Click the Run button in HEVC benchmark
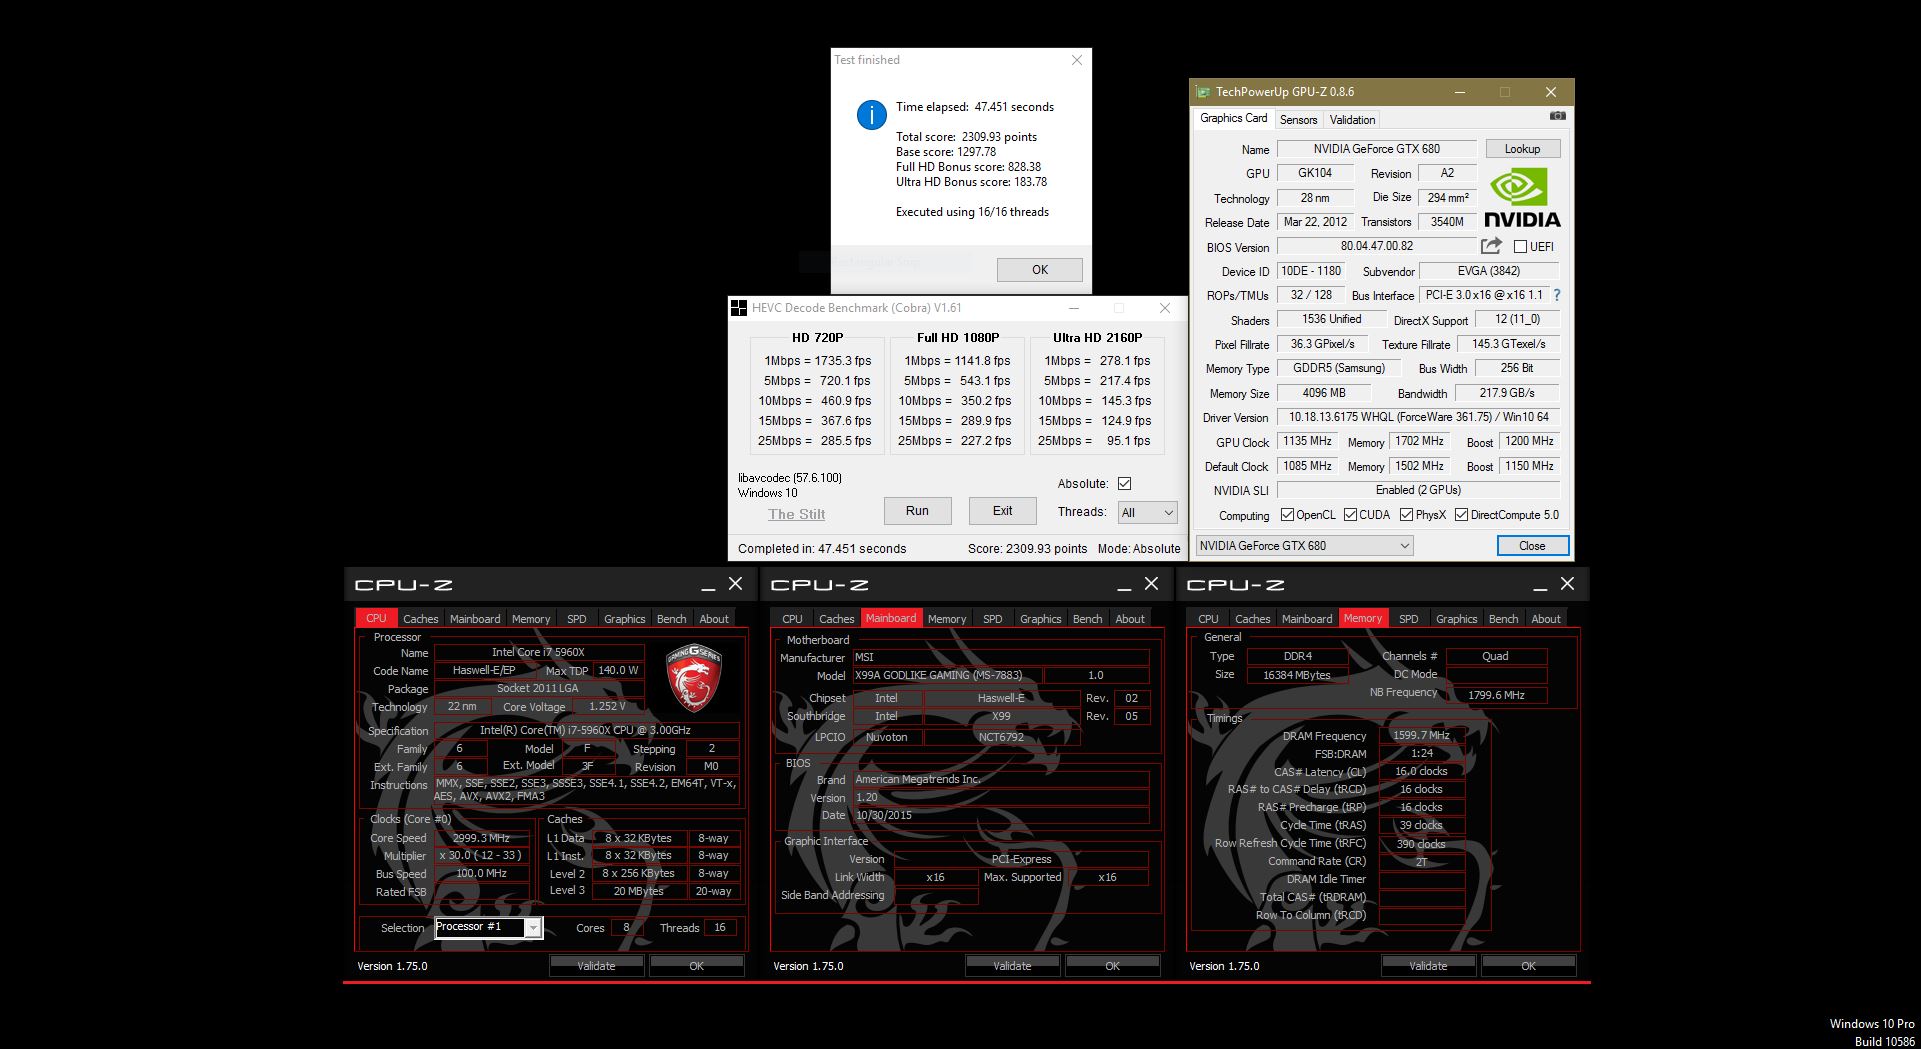The image size is (1921, 1049). click(x=917, y=511)
